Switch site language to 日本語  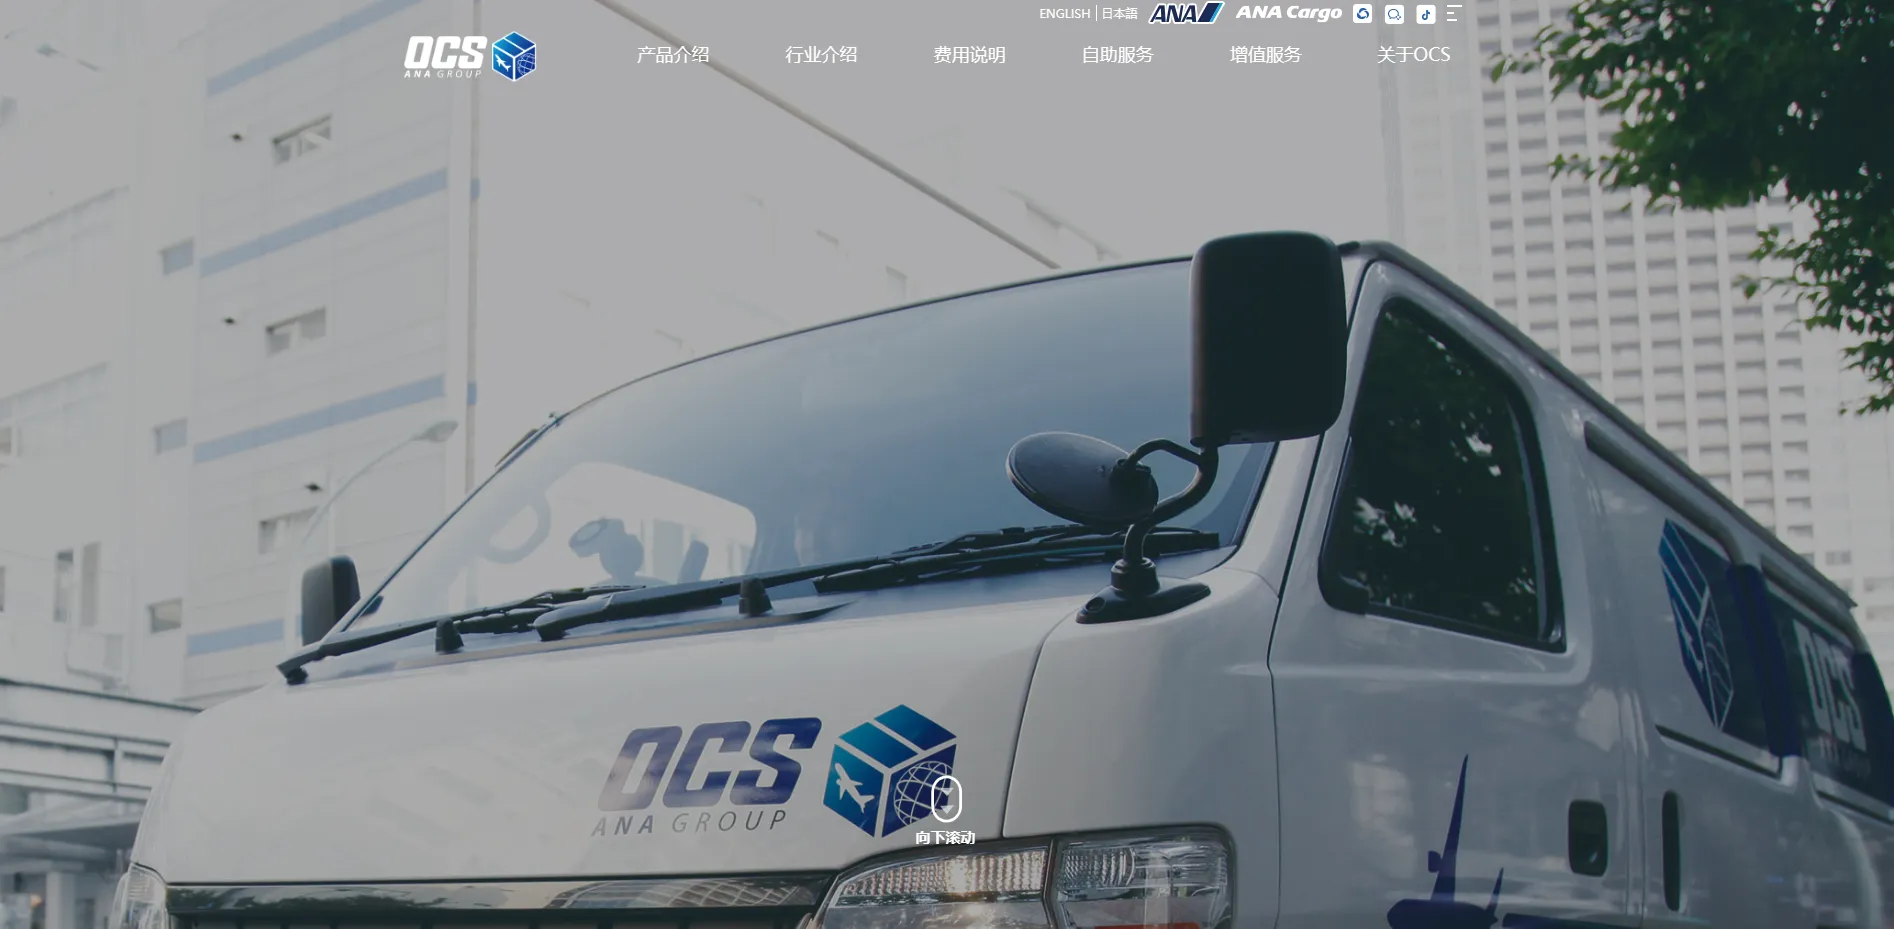[1119, 14]
